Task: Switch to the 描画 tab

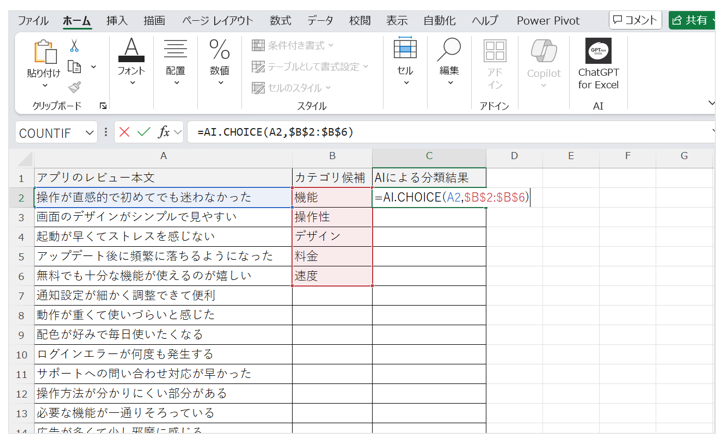Action: (154, 21)
